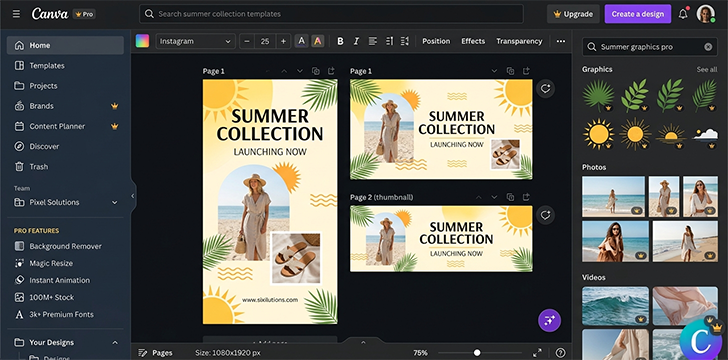The height and width of the screenshot is (360, 728).
Task: Click Page 2 thumbnail down chevron
Action: point(494,197)
